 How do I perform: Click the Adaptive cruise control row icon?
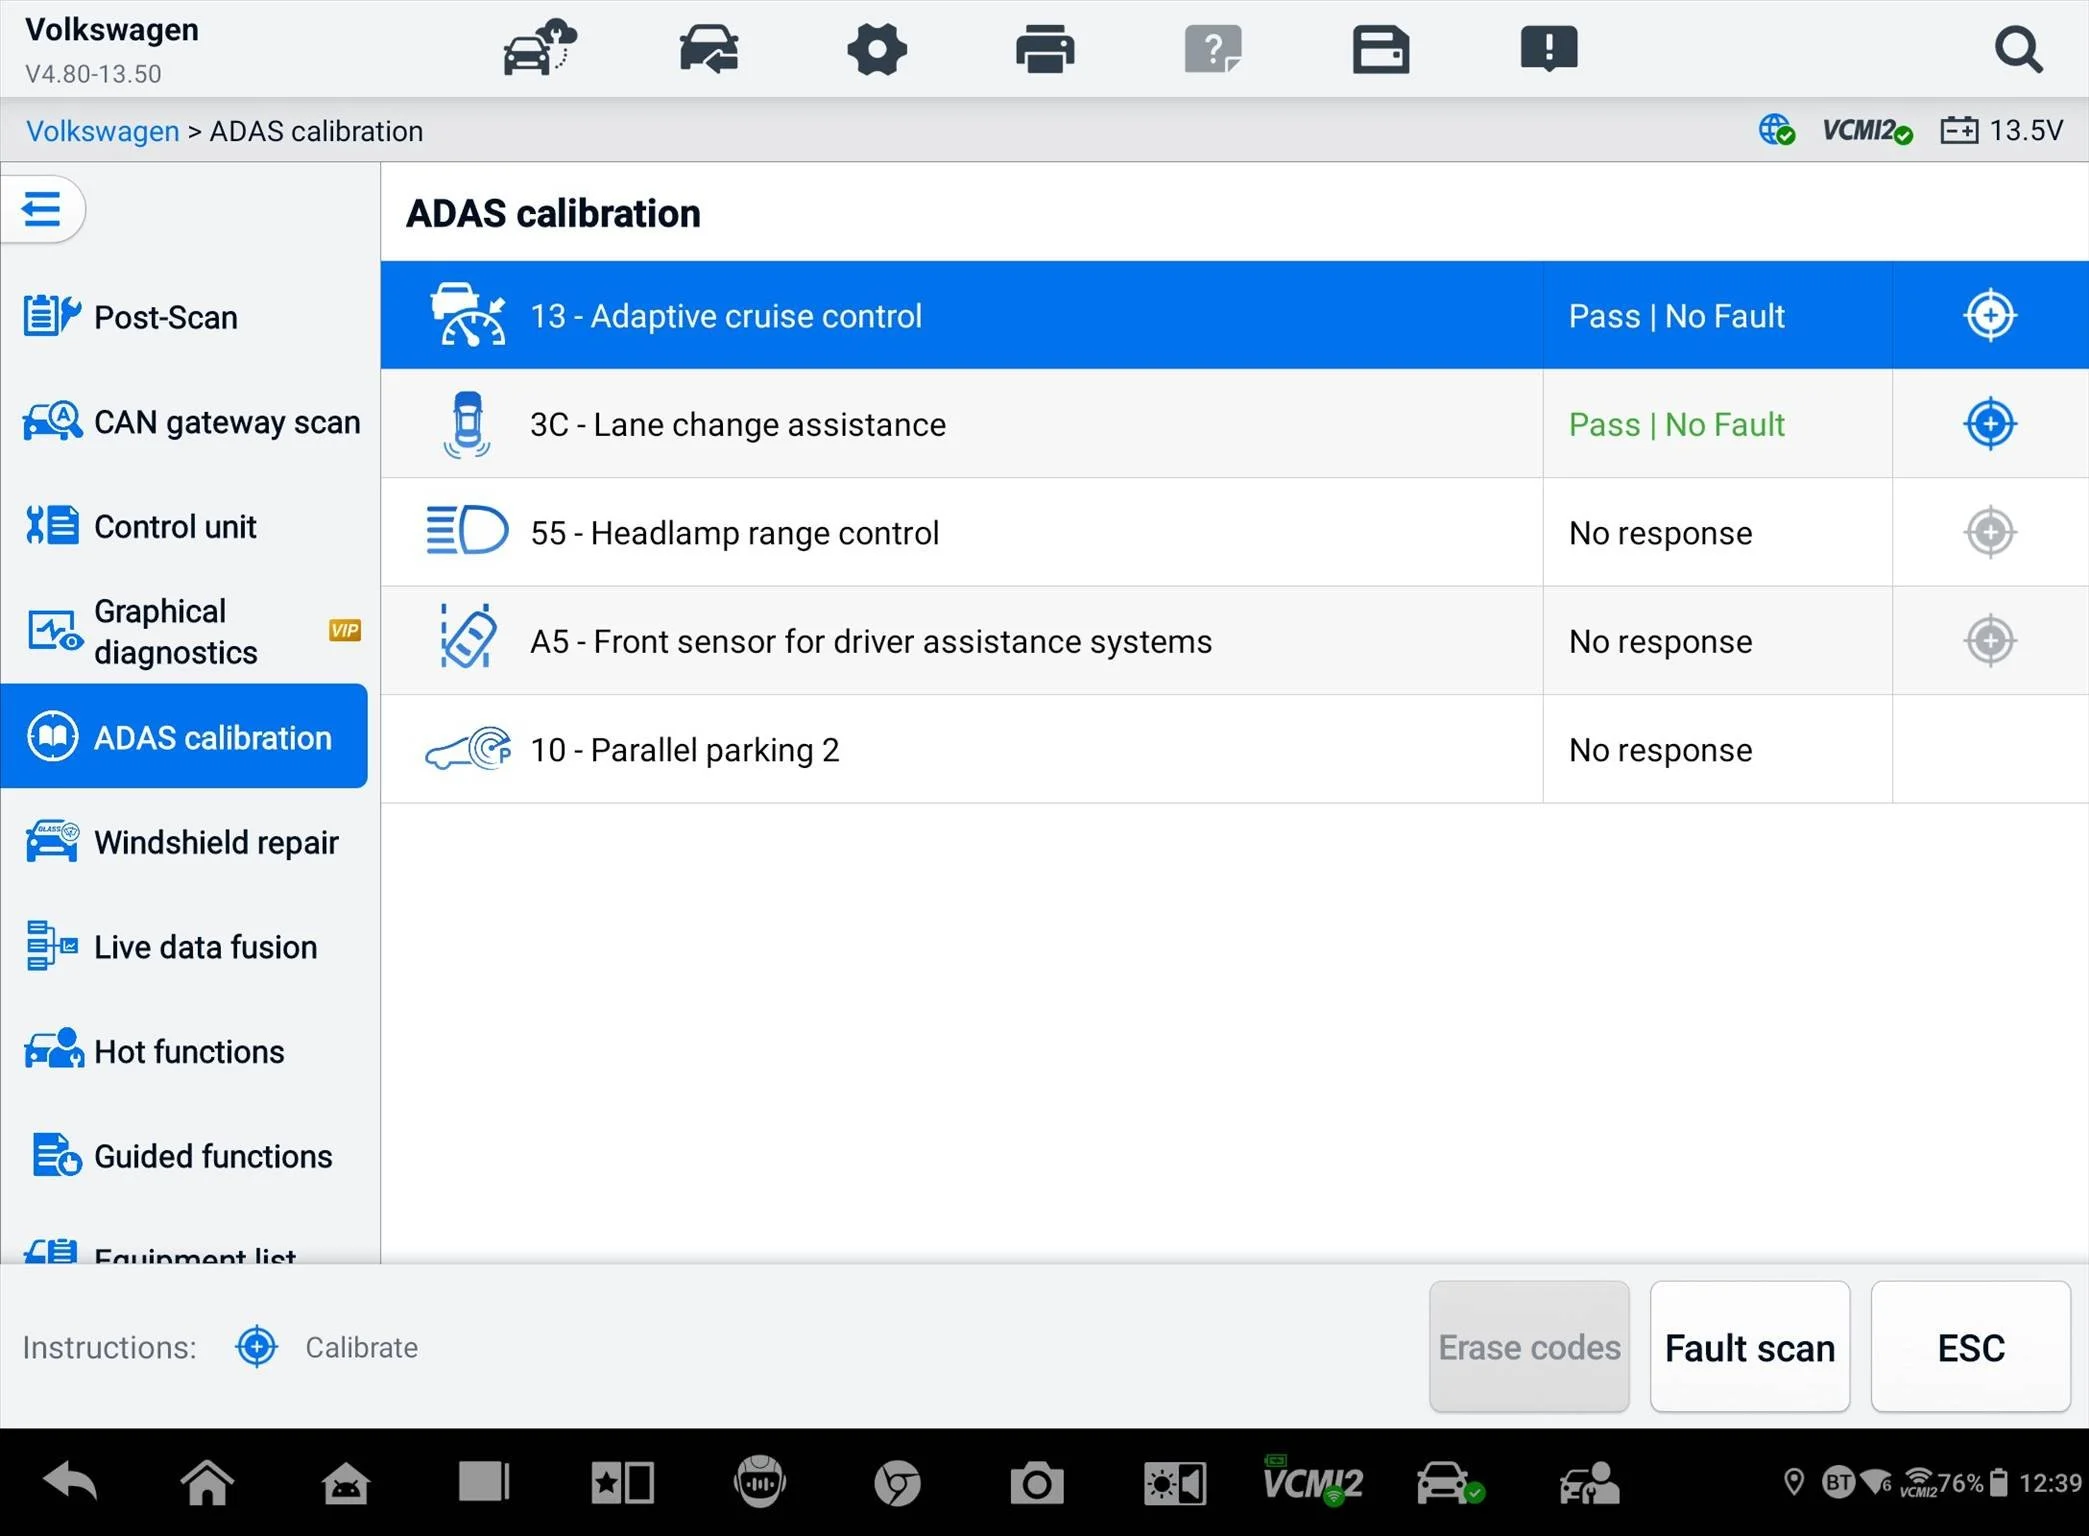(x=467, y=315)
